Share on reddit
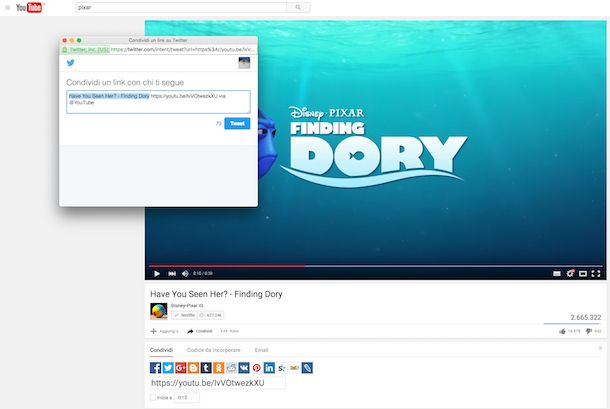610x409 pixels. 231,368
